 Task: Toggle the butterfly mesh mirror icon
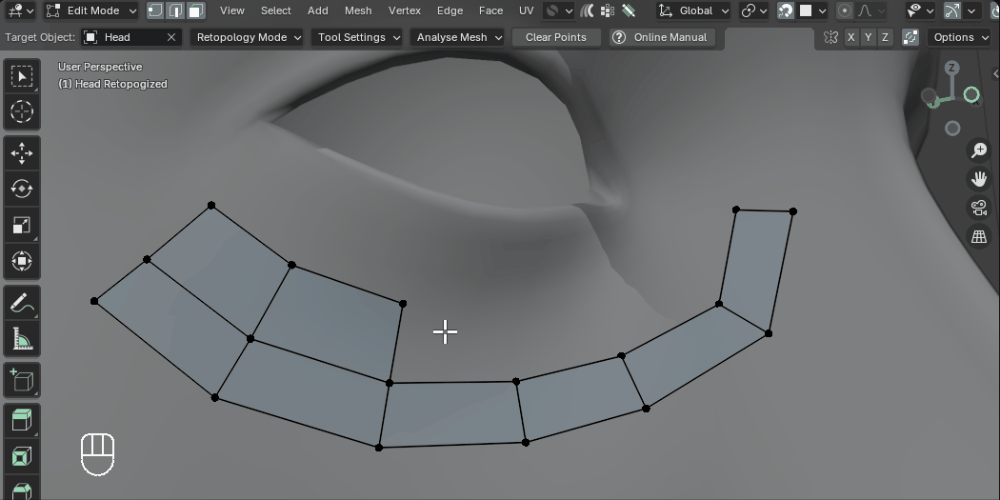[x=830, y=37]
